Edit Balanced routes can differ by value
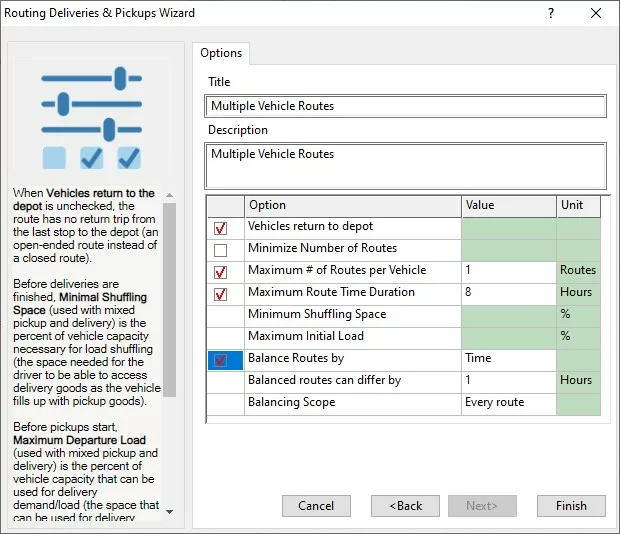The width and height of the screenshot is (620, 534). tap(508, 381)
